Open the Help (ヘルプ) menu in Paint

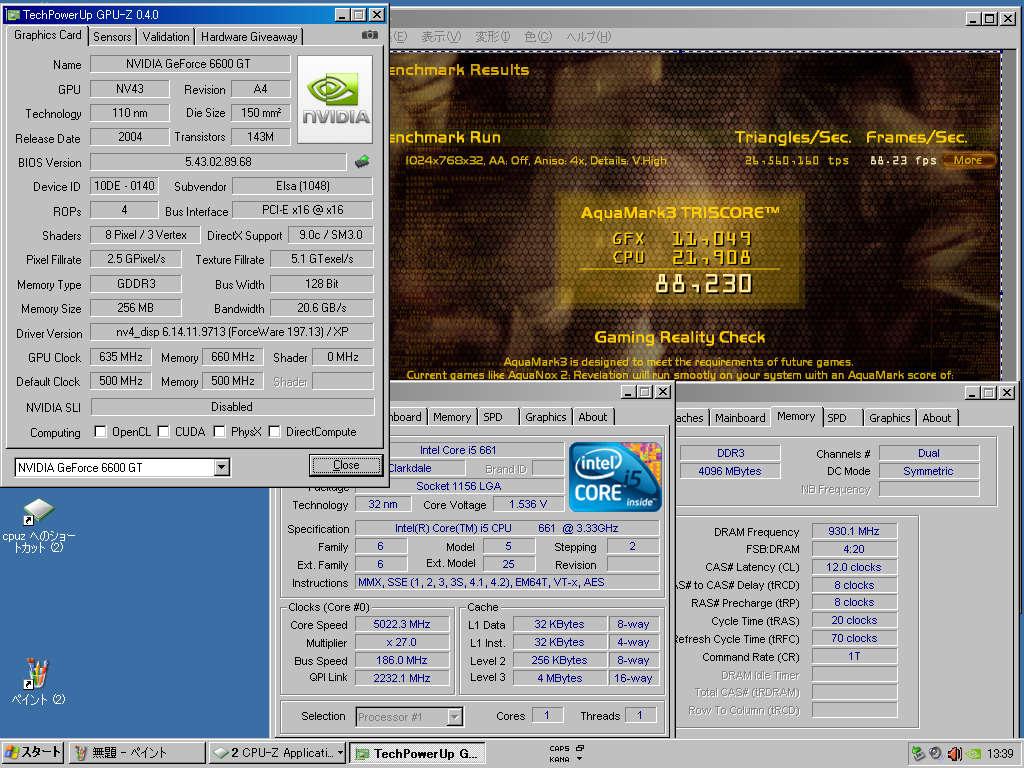[588, 37]
